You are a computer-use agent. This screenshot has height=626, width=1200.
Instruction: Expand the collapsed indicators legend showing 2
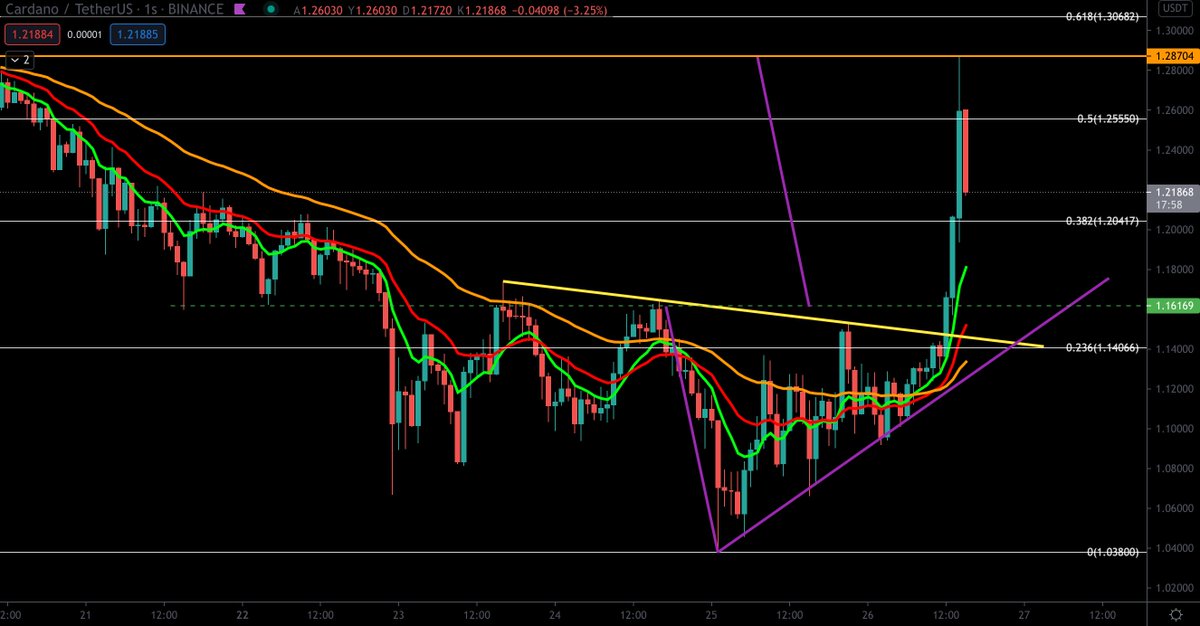click(x=20, y=60)
